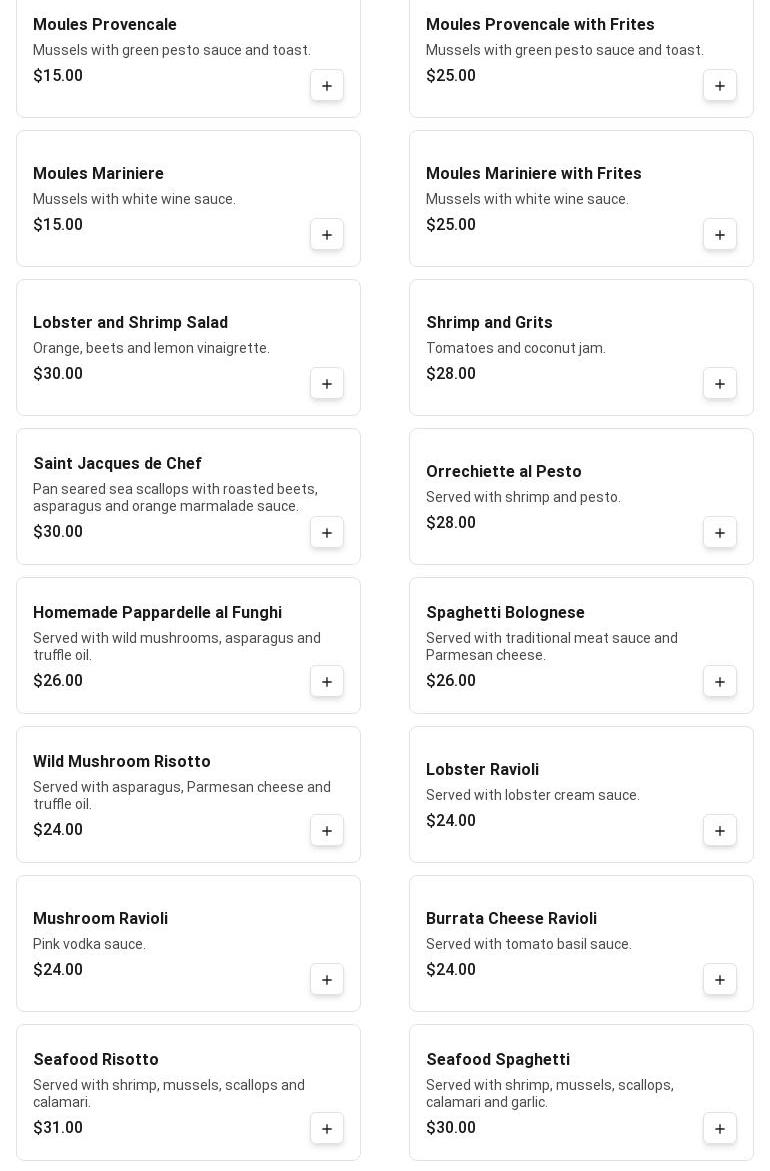
Task: Add Moules Provencale with Frites to cart
Action: (720, 86)
